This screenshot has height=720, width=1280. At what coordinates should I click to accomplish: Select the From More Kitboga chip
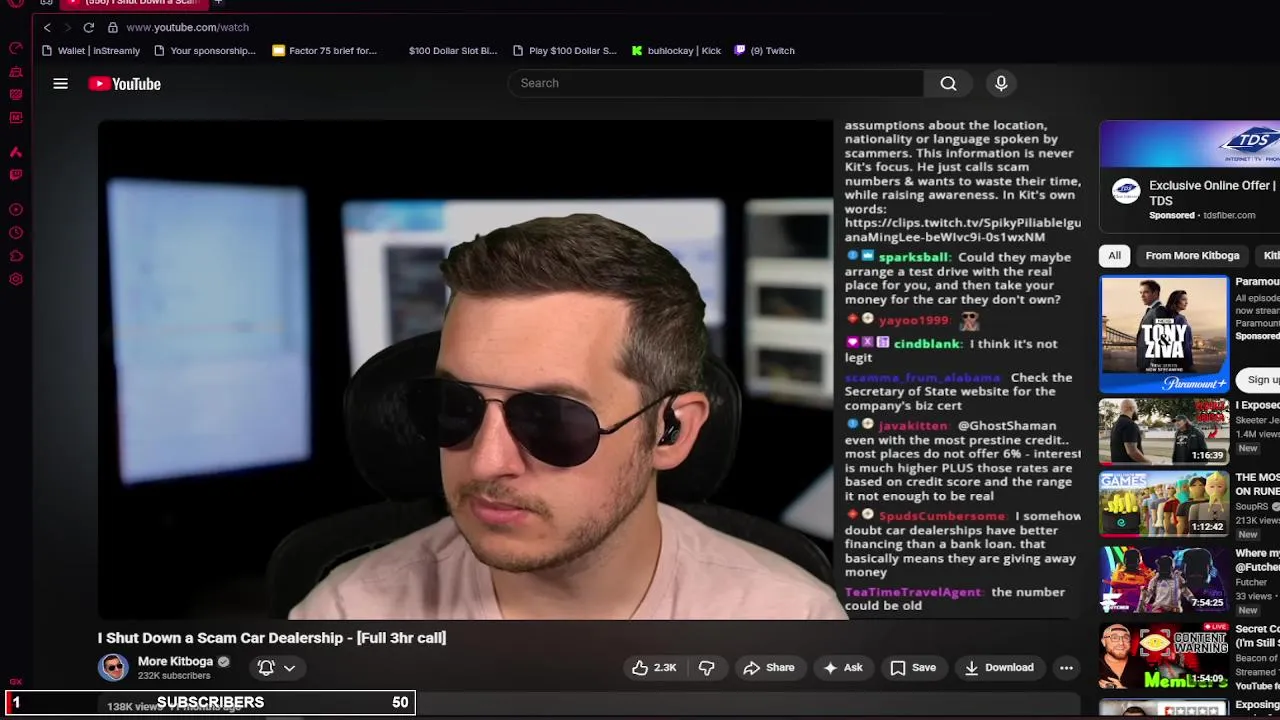tap(1192, 255)
